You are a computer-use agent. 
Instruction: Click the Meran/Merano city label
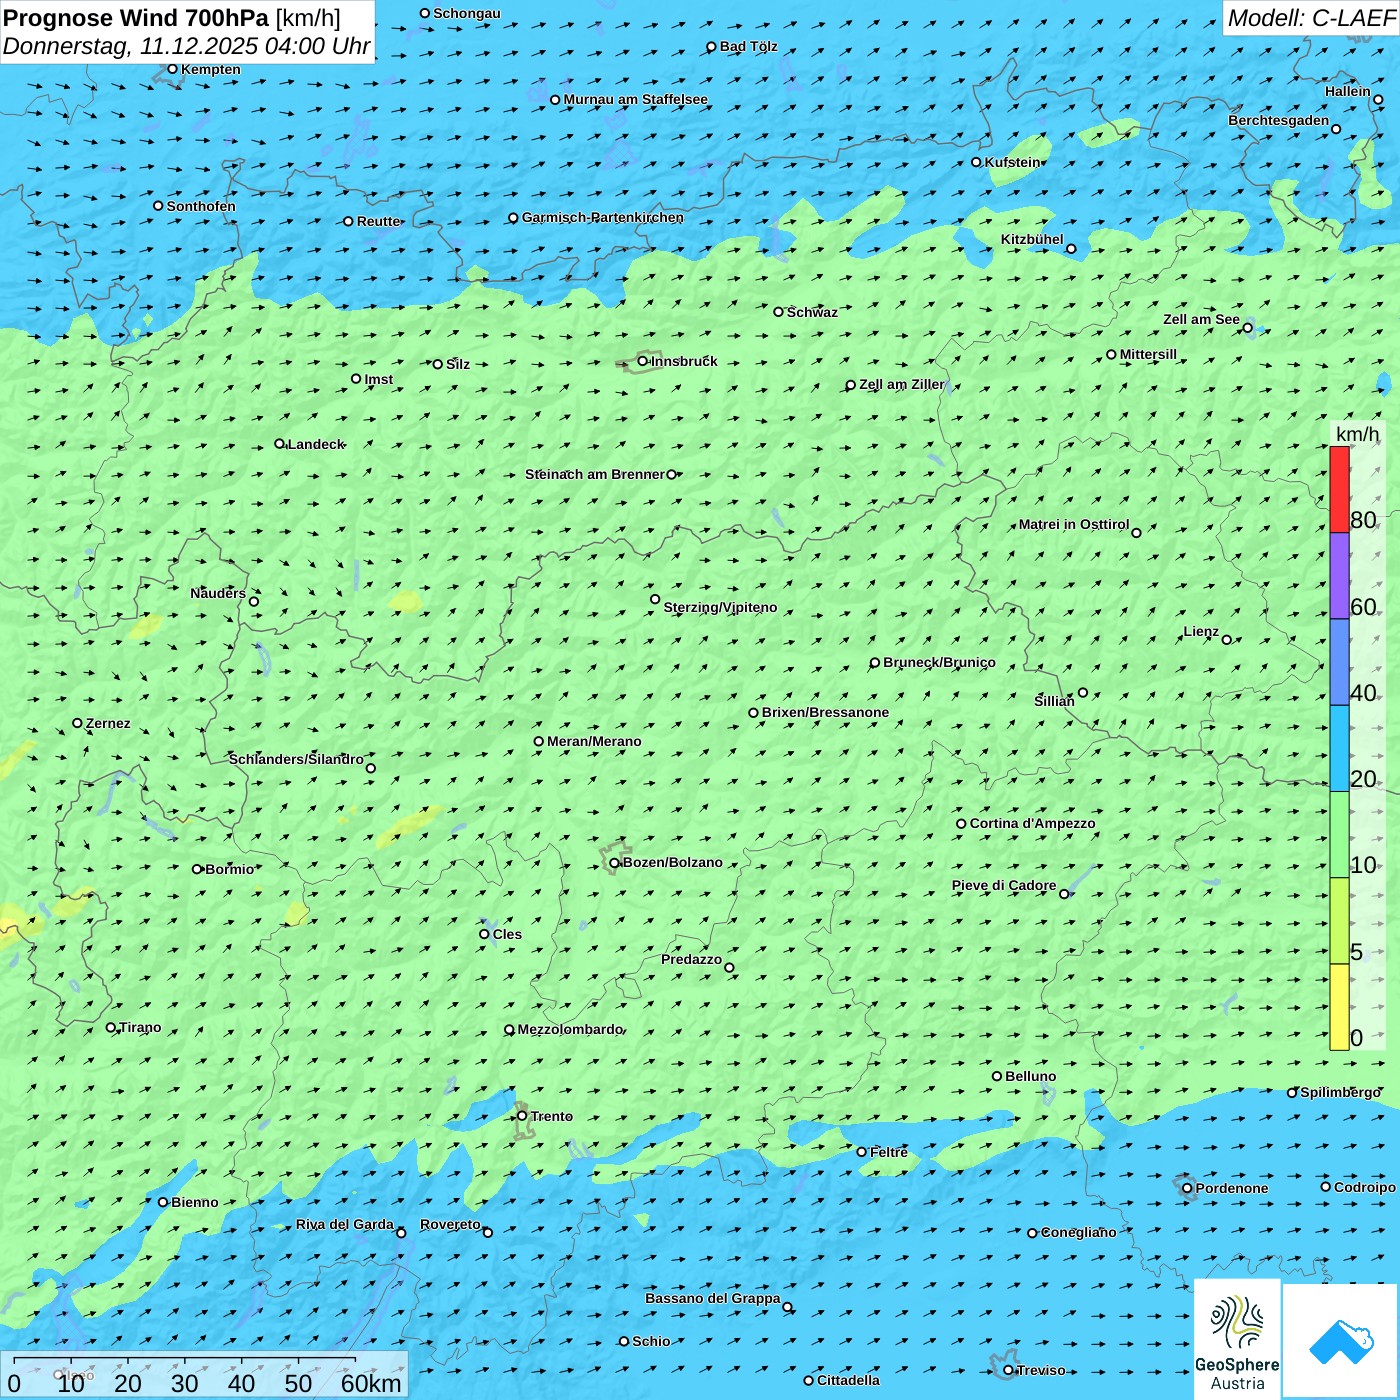pos(594,741)
